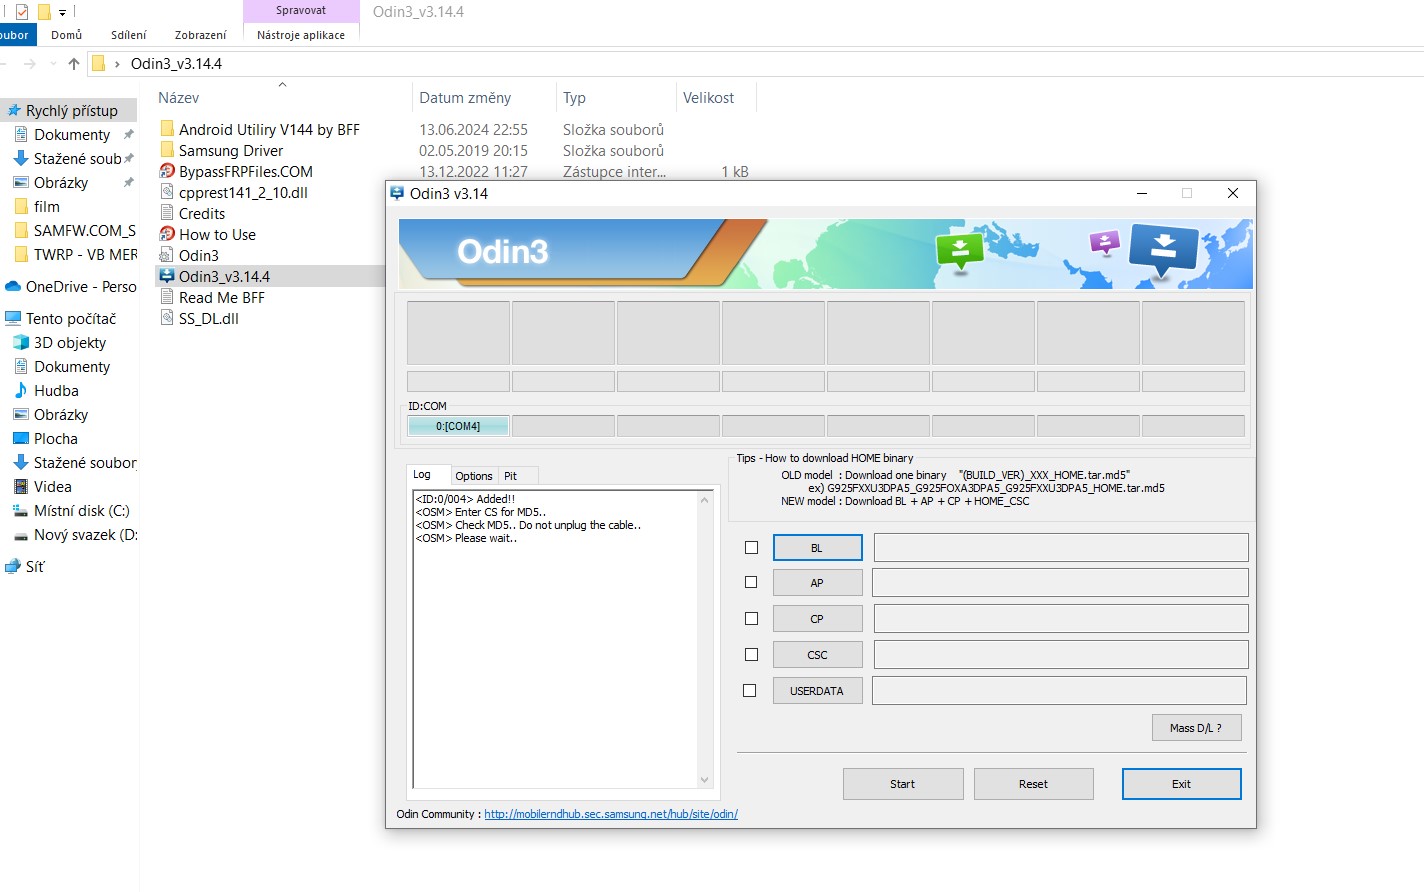Select the Odin3_v3.14.4 application icon

coord(167,276)
